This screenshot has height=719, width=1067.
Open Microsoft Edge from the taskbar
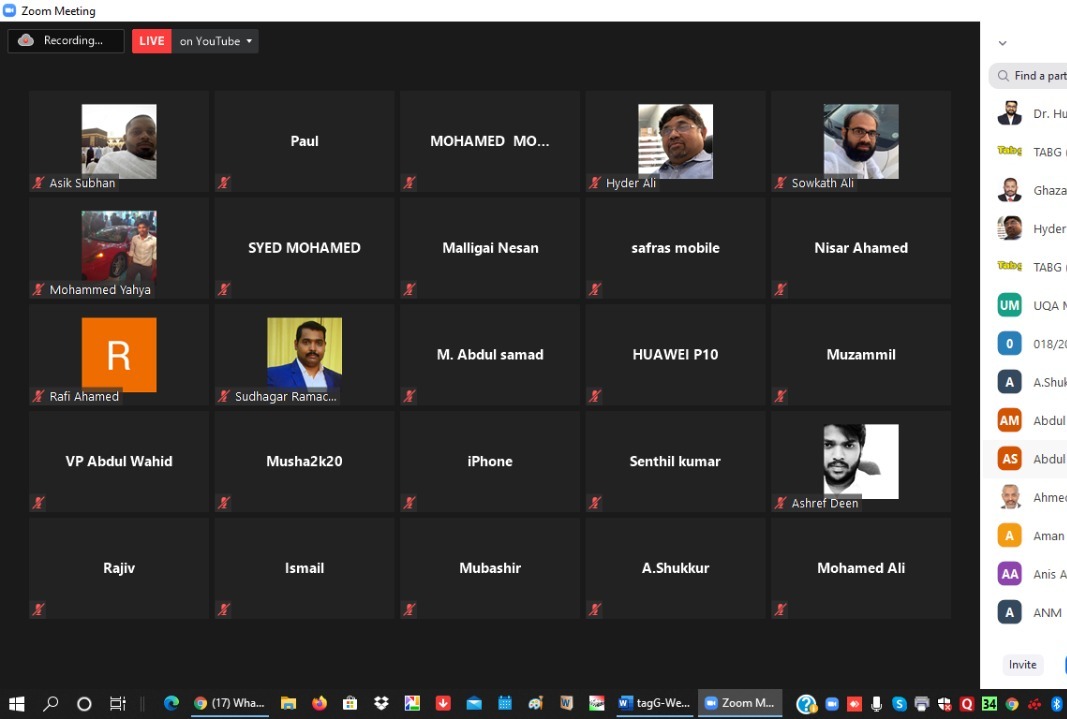pyautogui.click(x=171, y=703)
